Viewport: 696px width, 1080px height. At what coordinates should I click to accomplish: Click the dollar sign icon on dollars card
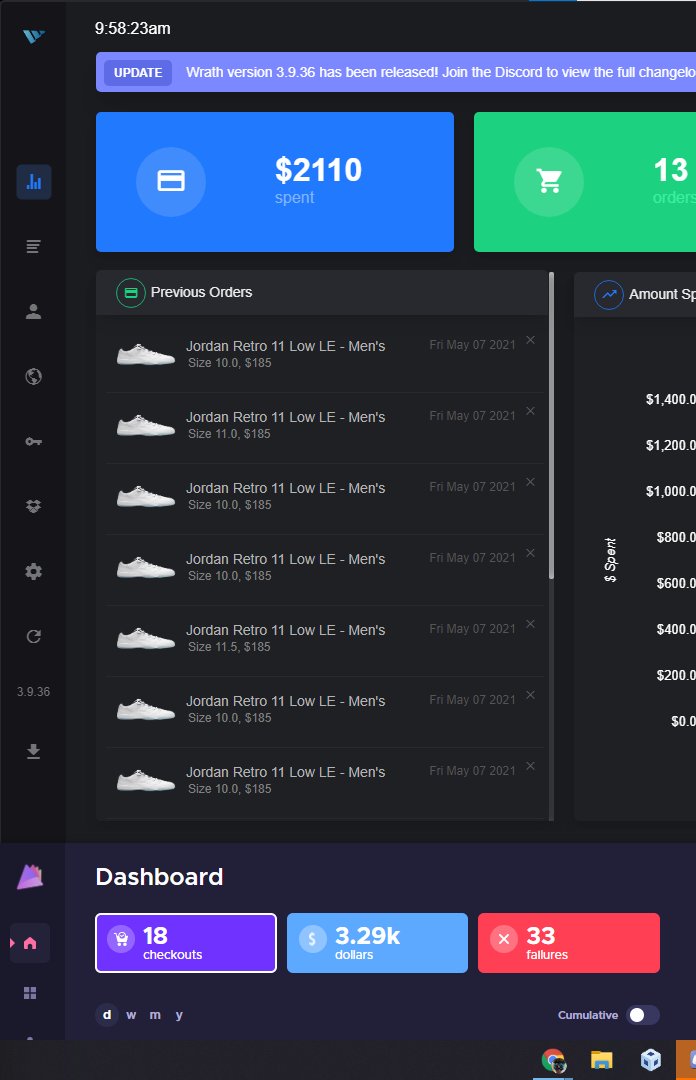[312, 939]
